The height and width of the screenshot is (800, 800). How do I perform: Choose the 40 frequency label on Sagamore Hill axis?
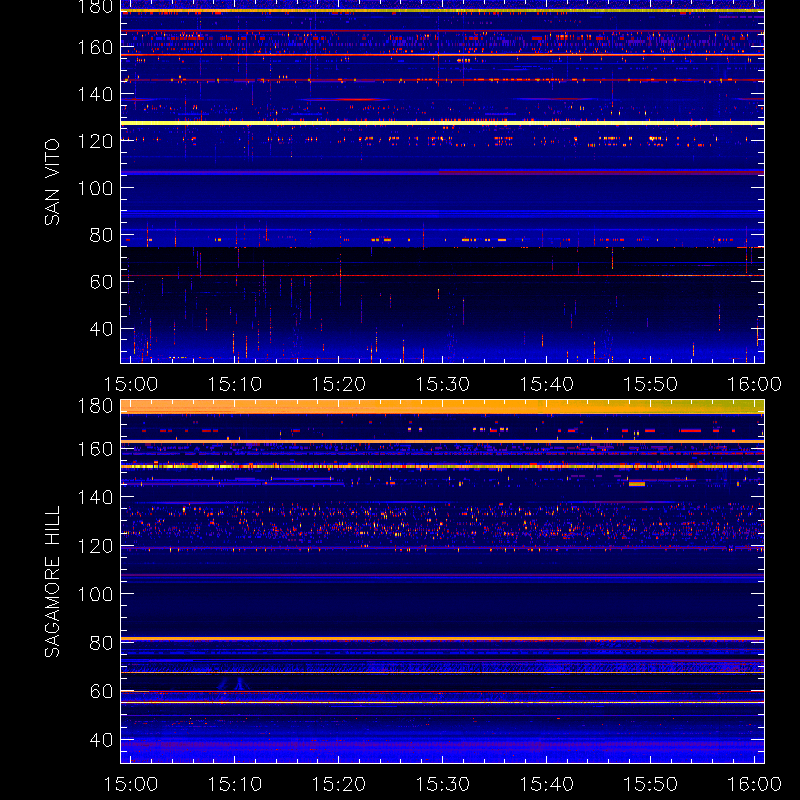101,740
